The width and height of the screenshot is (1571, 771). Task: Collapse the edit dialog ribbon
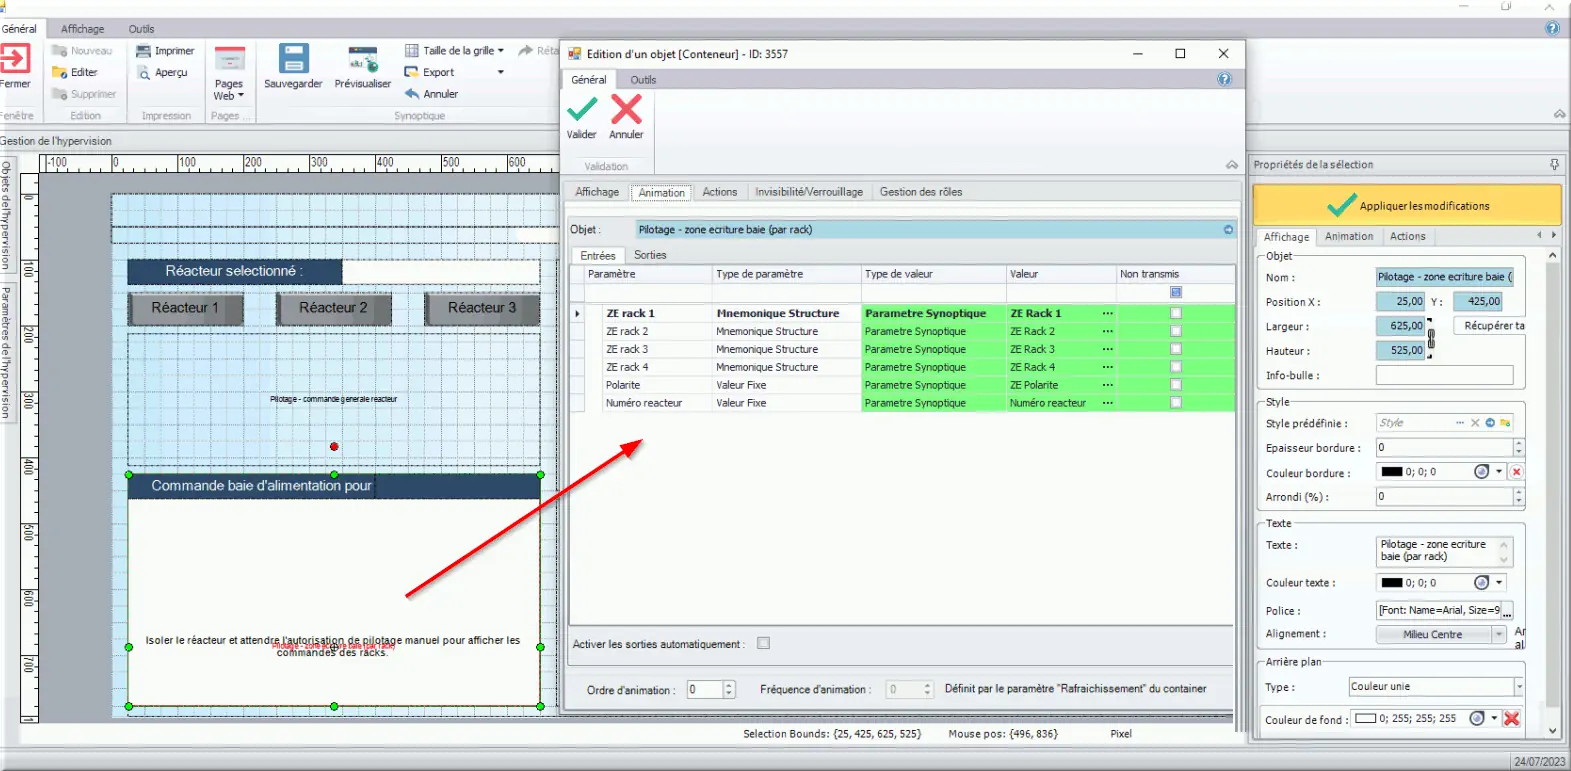pos(1231,165)
